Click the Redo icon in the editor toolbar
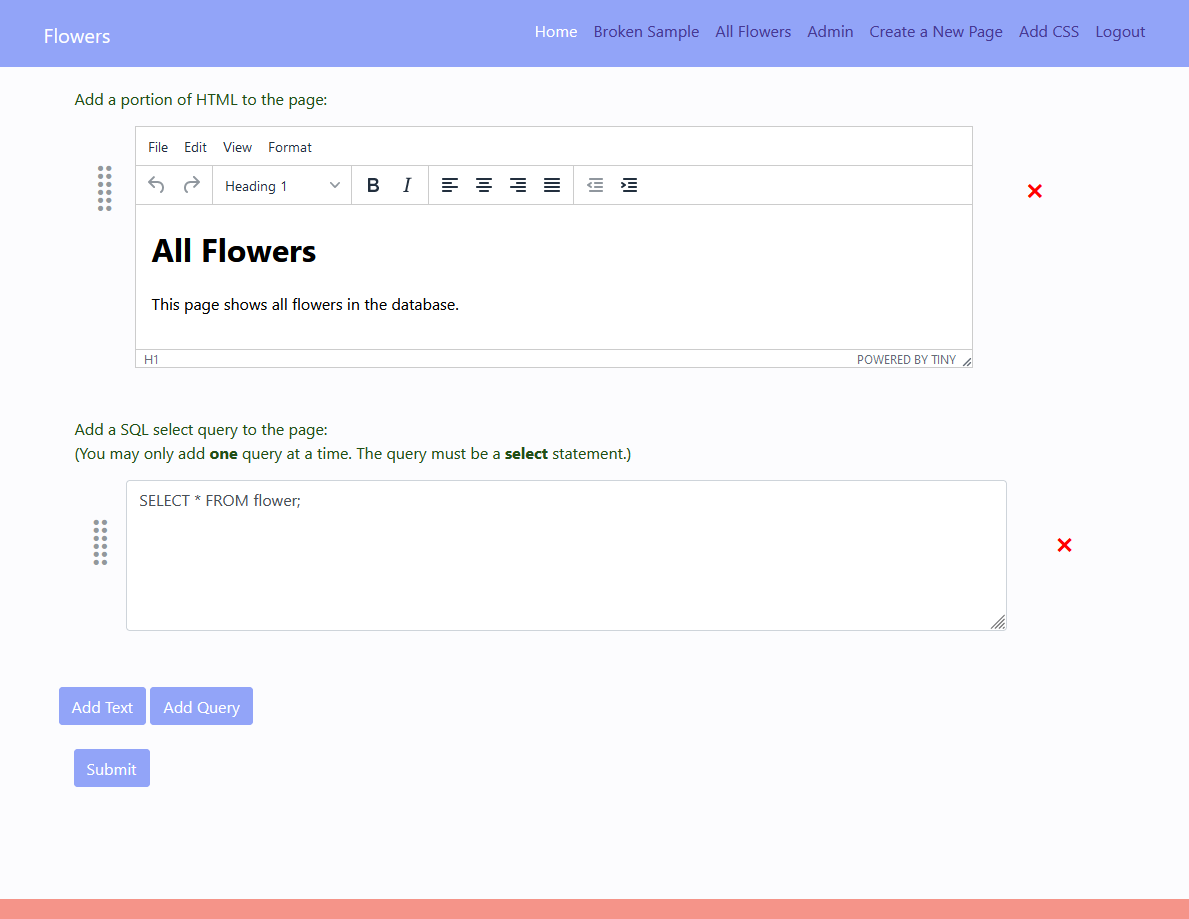The height and width of the screenshot is (919, 1189). pos(191,185)
